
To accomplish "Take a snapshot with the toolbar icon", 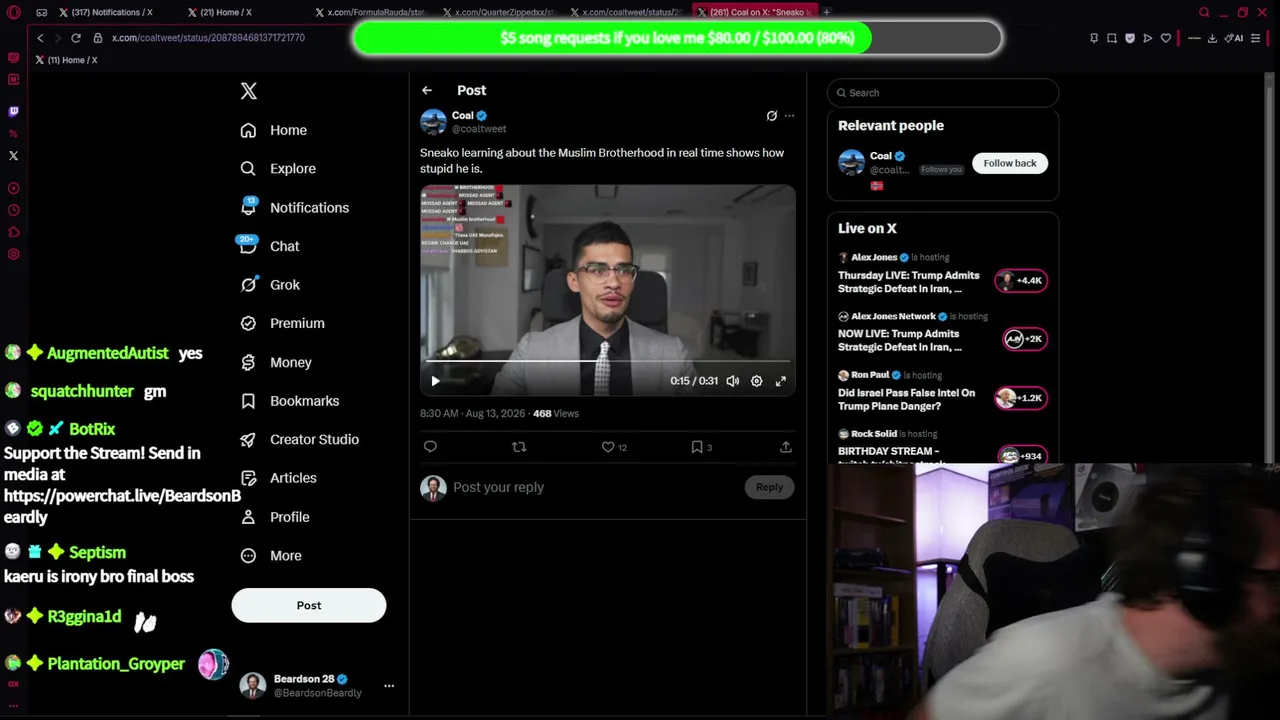I will pos(1112,38).
